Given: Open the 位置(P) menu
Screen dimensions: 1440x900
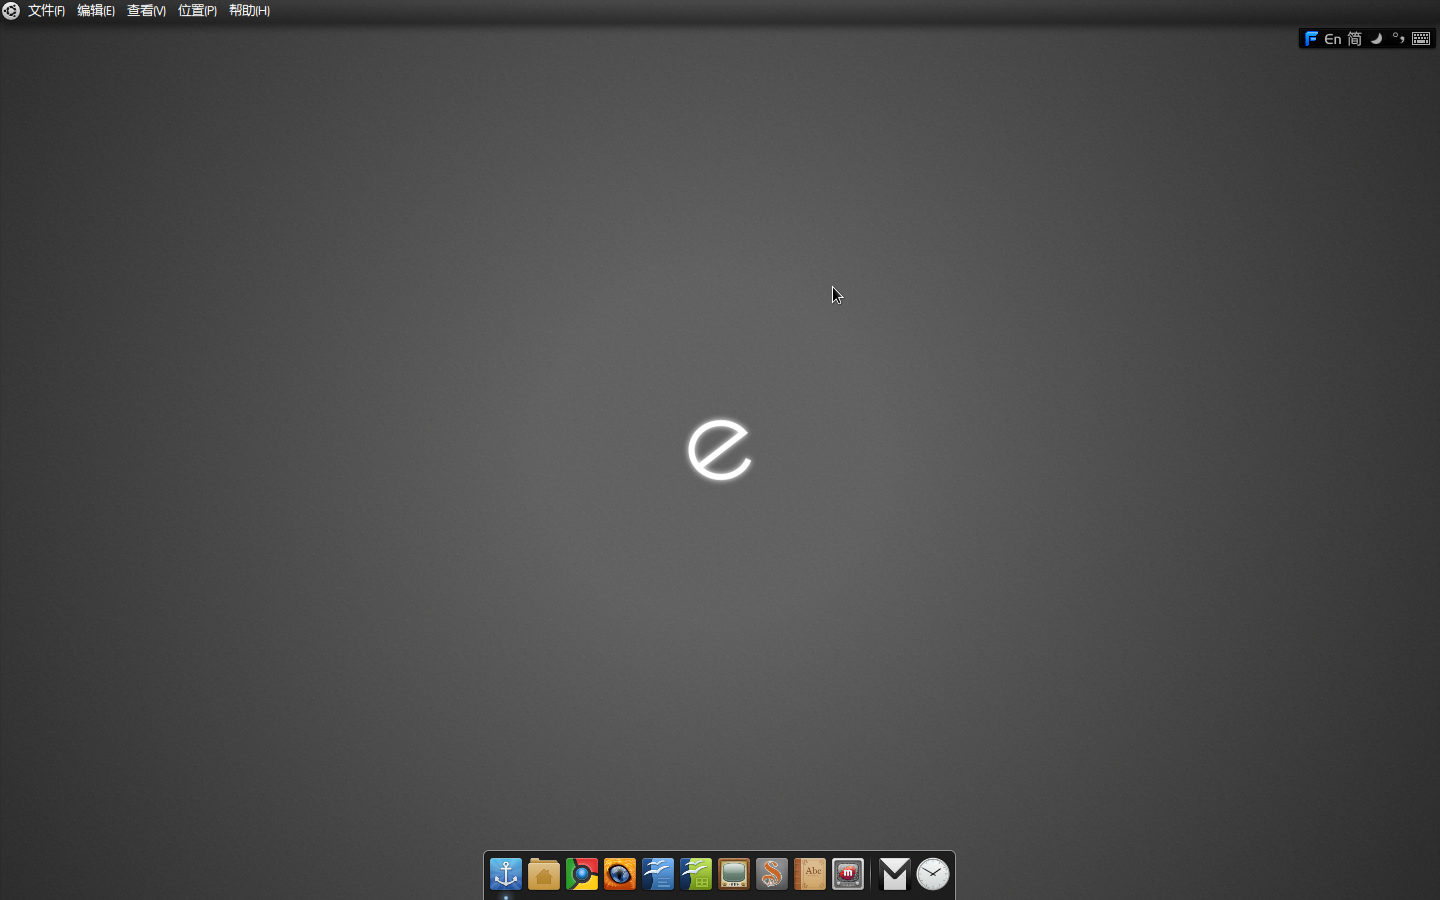Looking at the screenshot, I should point(197,11).
